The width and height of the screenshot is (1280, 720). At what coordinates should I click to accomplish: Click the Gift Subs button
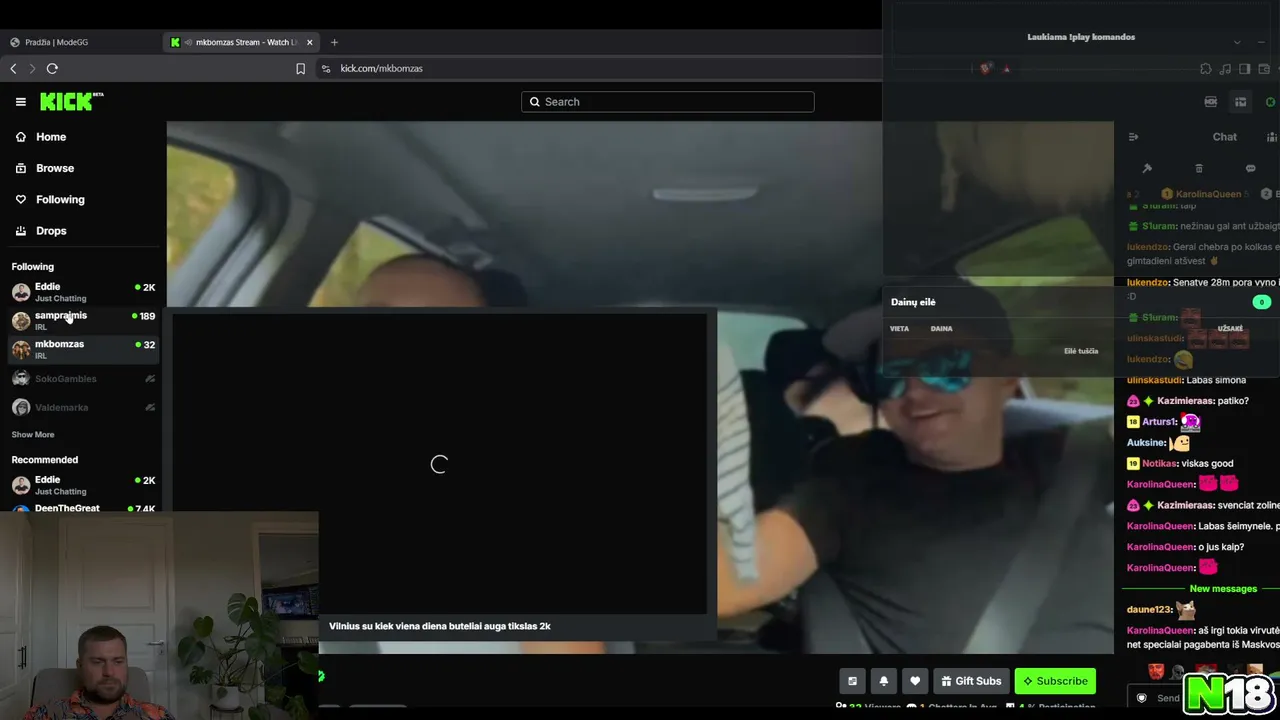coord(971,681)
